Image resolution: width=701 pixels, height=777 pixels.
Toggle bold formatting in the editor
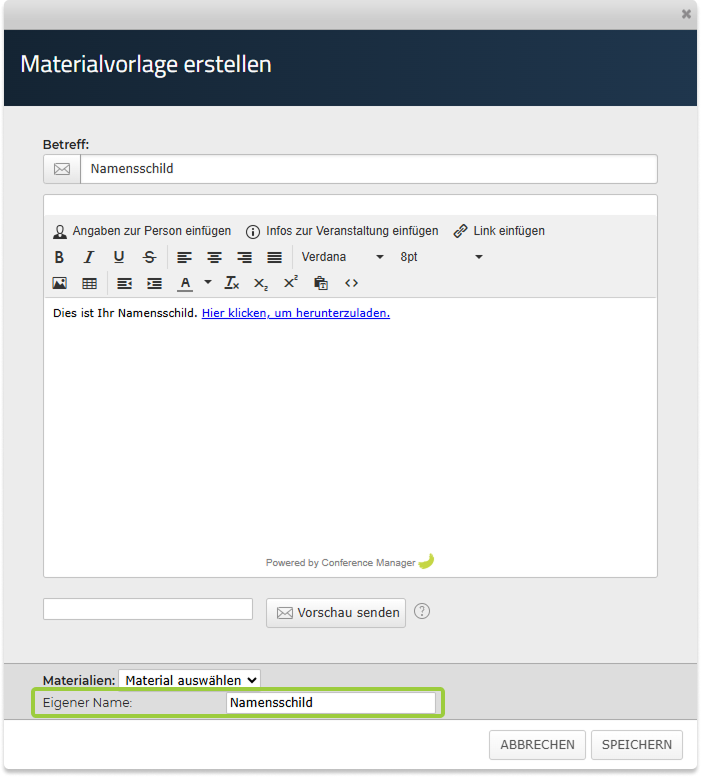coord(59,257)
